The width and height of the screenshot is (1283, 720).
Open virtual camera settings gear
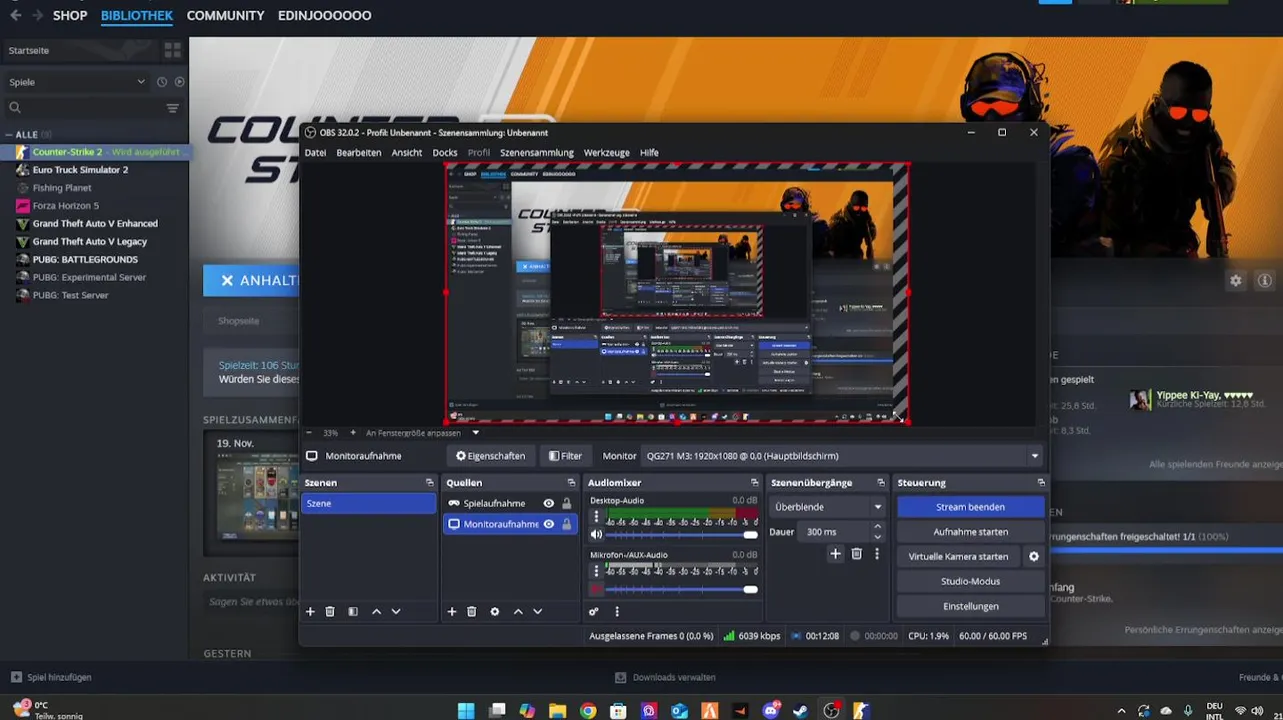[x=1034, y=556]
